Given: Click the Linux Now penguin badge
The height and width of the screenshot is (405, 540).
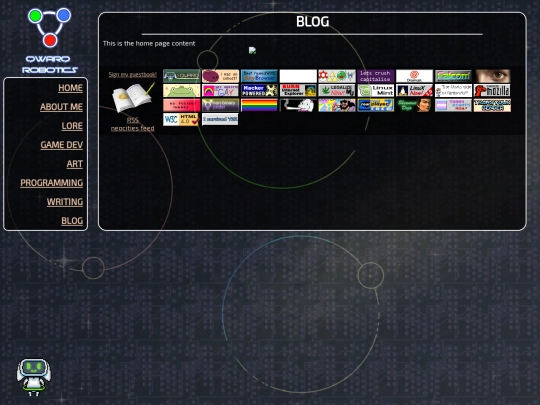Looking at the screenshot, I should [414, 91].
